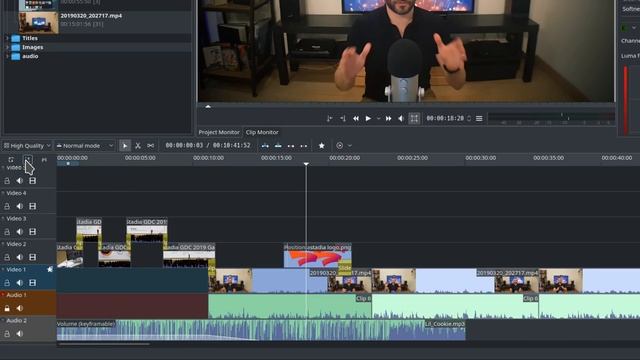Mute the Audio 2 track
Image resolution: width=640 pixels, height=360 pixels.
(x=20, y=333)
